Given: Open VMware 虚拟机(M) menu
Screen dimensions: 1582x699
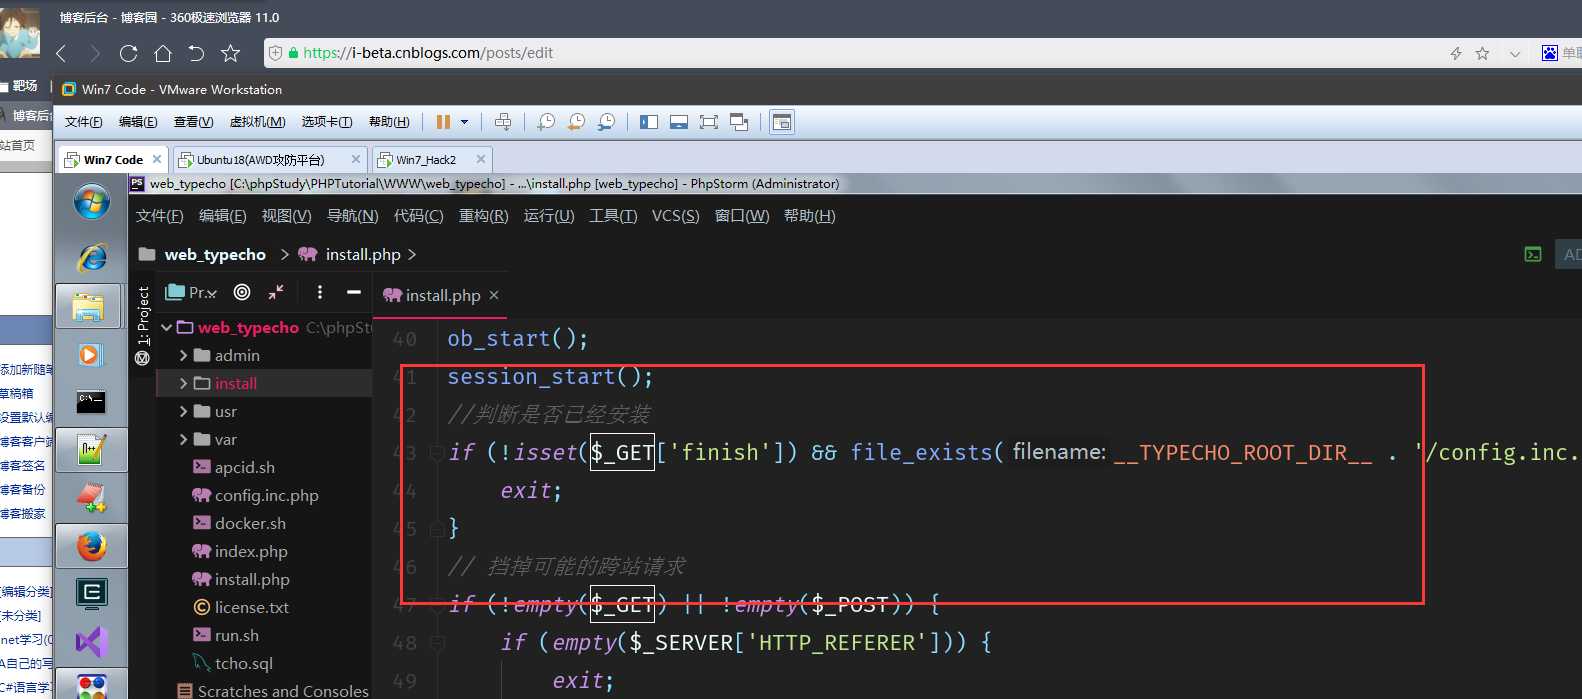Looking at the screenshot, I should 257,122.
